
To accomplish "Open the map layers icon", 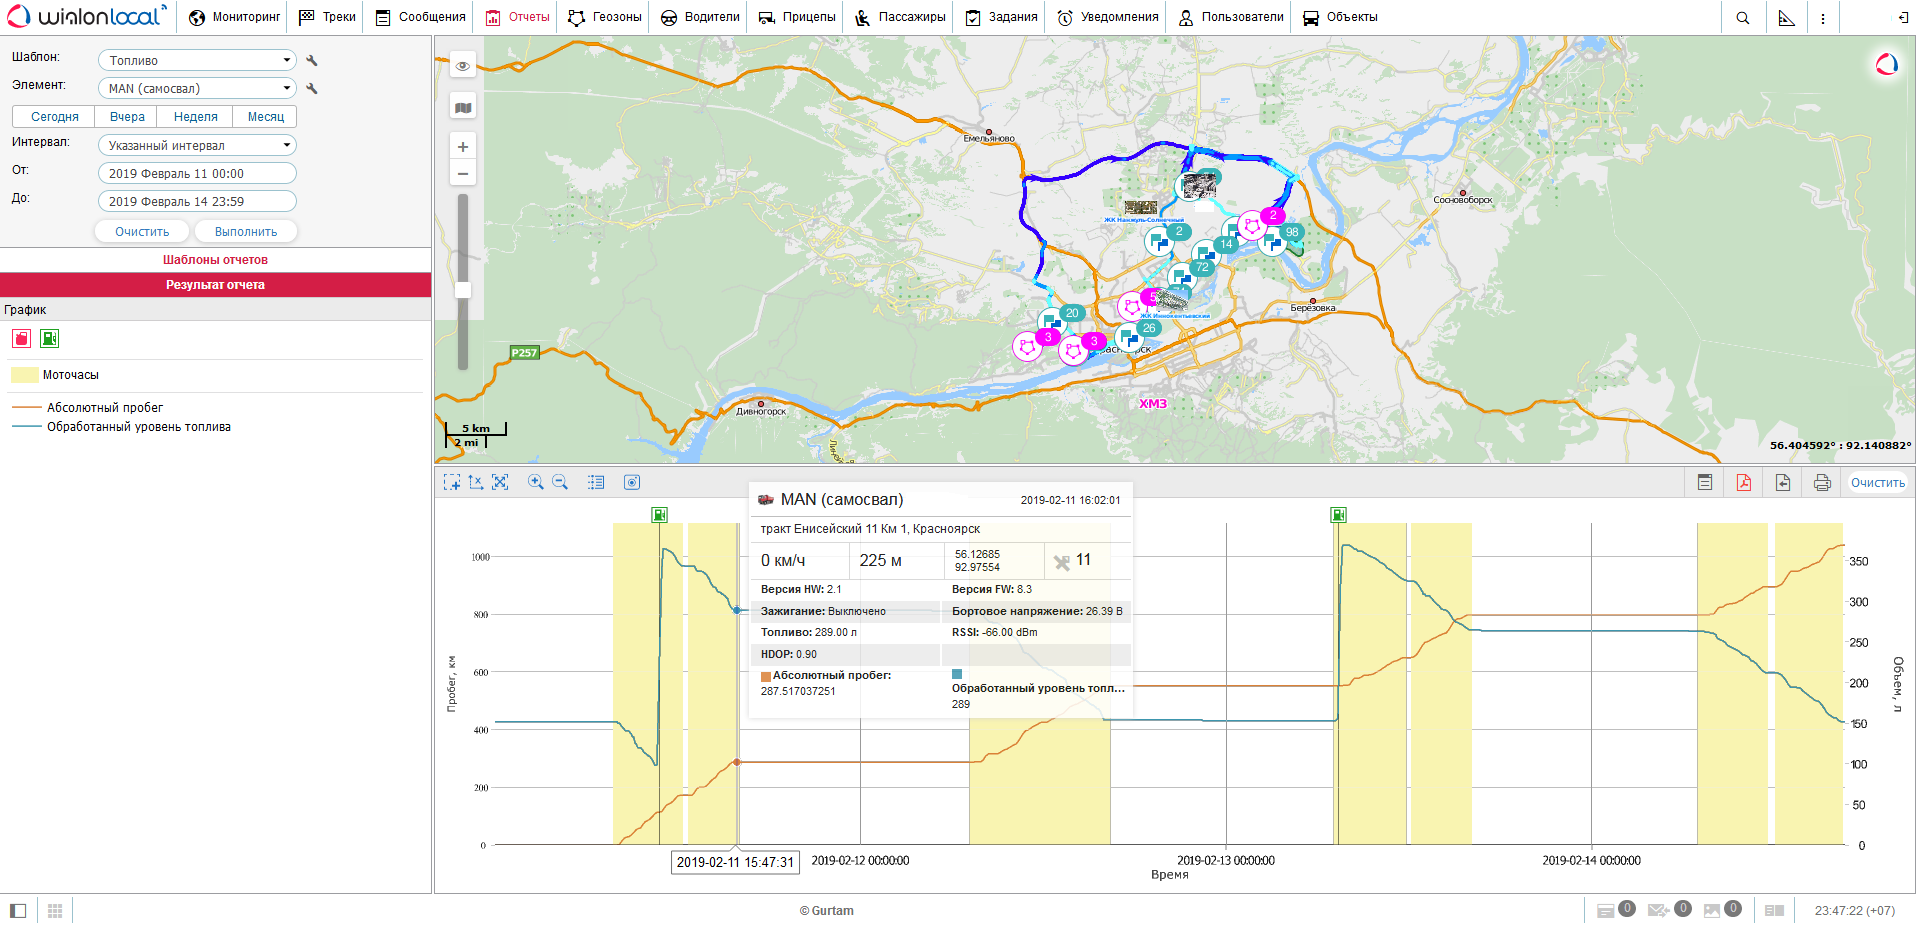I will tap(463, 108).
